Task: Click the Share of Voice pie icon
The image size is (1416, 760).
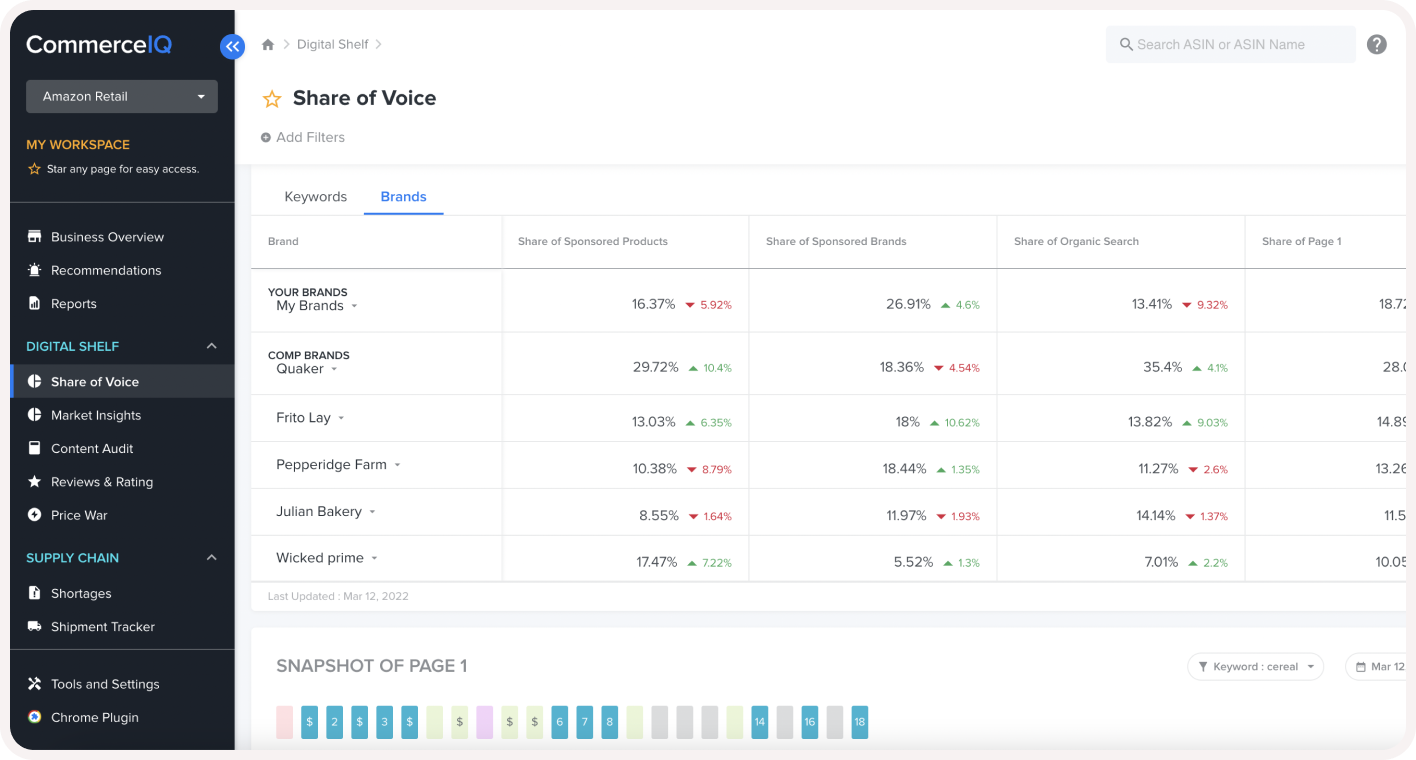Action: pyautogui.click(x=34, y=381)
